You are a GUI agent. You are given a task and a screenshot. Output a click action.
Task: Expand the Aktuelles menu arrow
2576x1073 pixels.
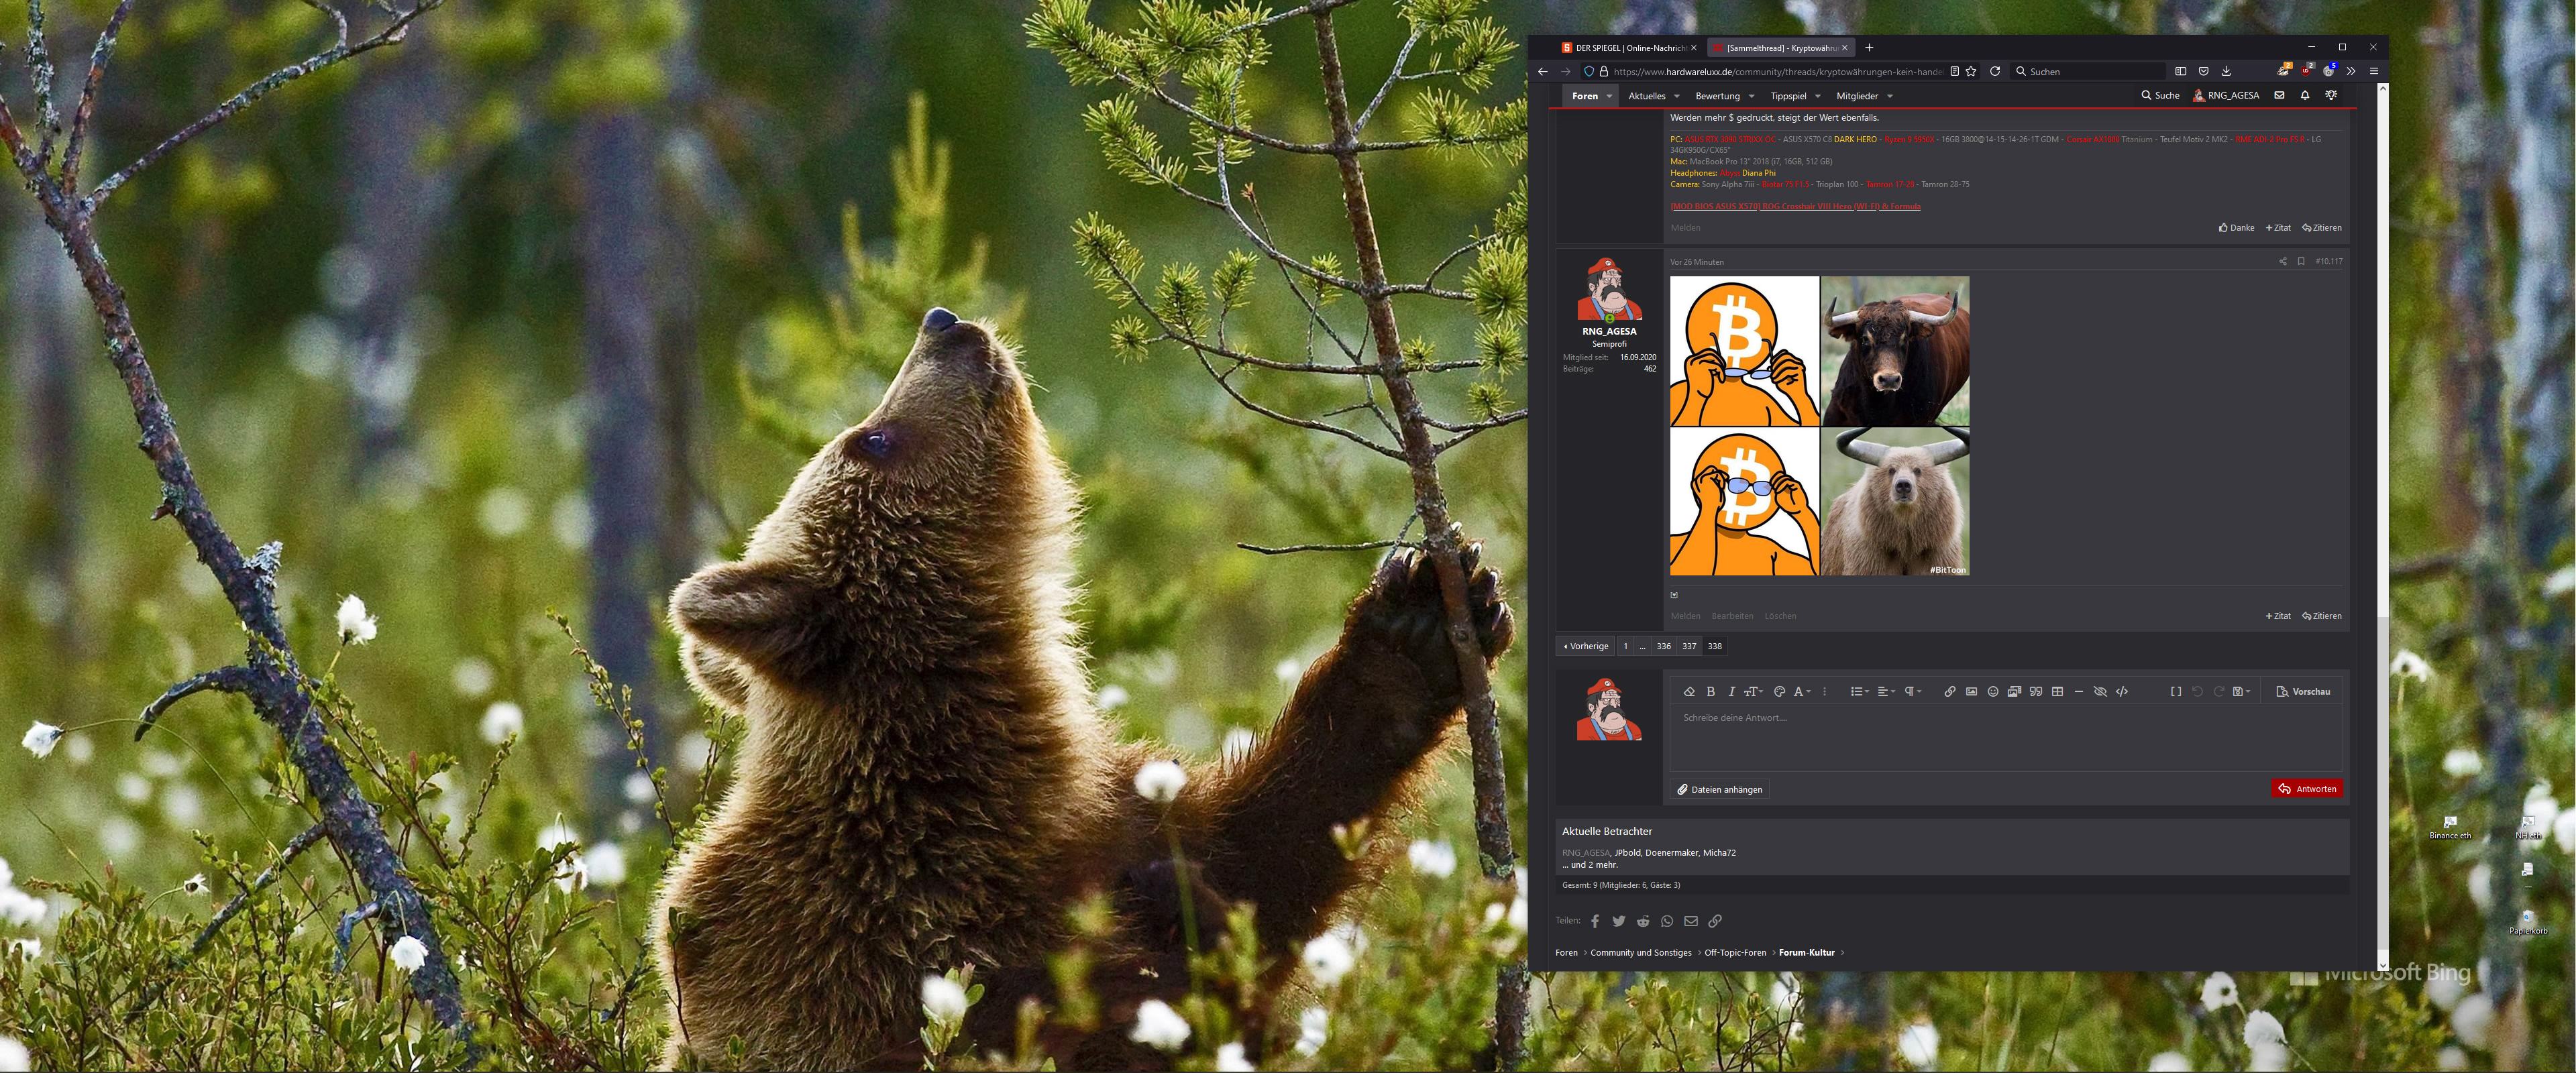1677,96
